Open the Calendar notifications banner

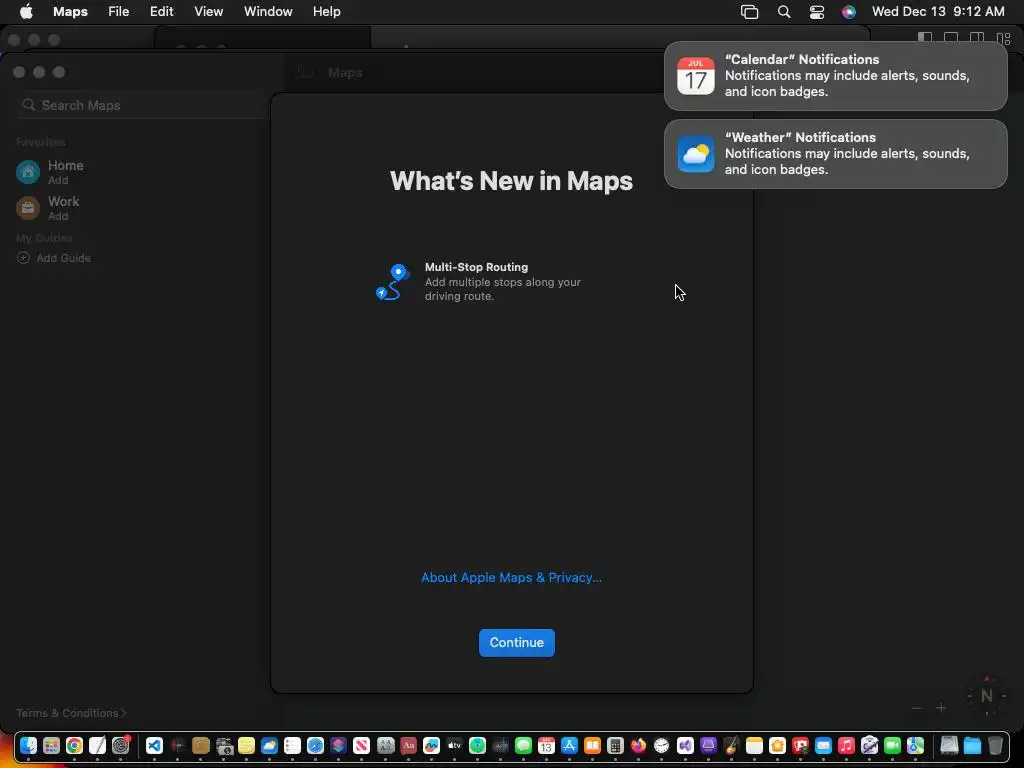click(835, 76)
